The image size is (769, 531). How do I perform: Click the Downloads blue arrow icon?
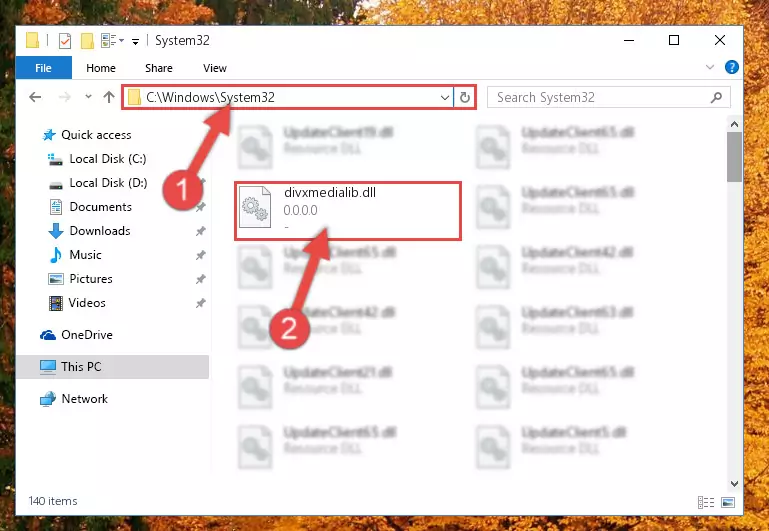pos(55,231)
